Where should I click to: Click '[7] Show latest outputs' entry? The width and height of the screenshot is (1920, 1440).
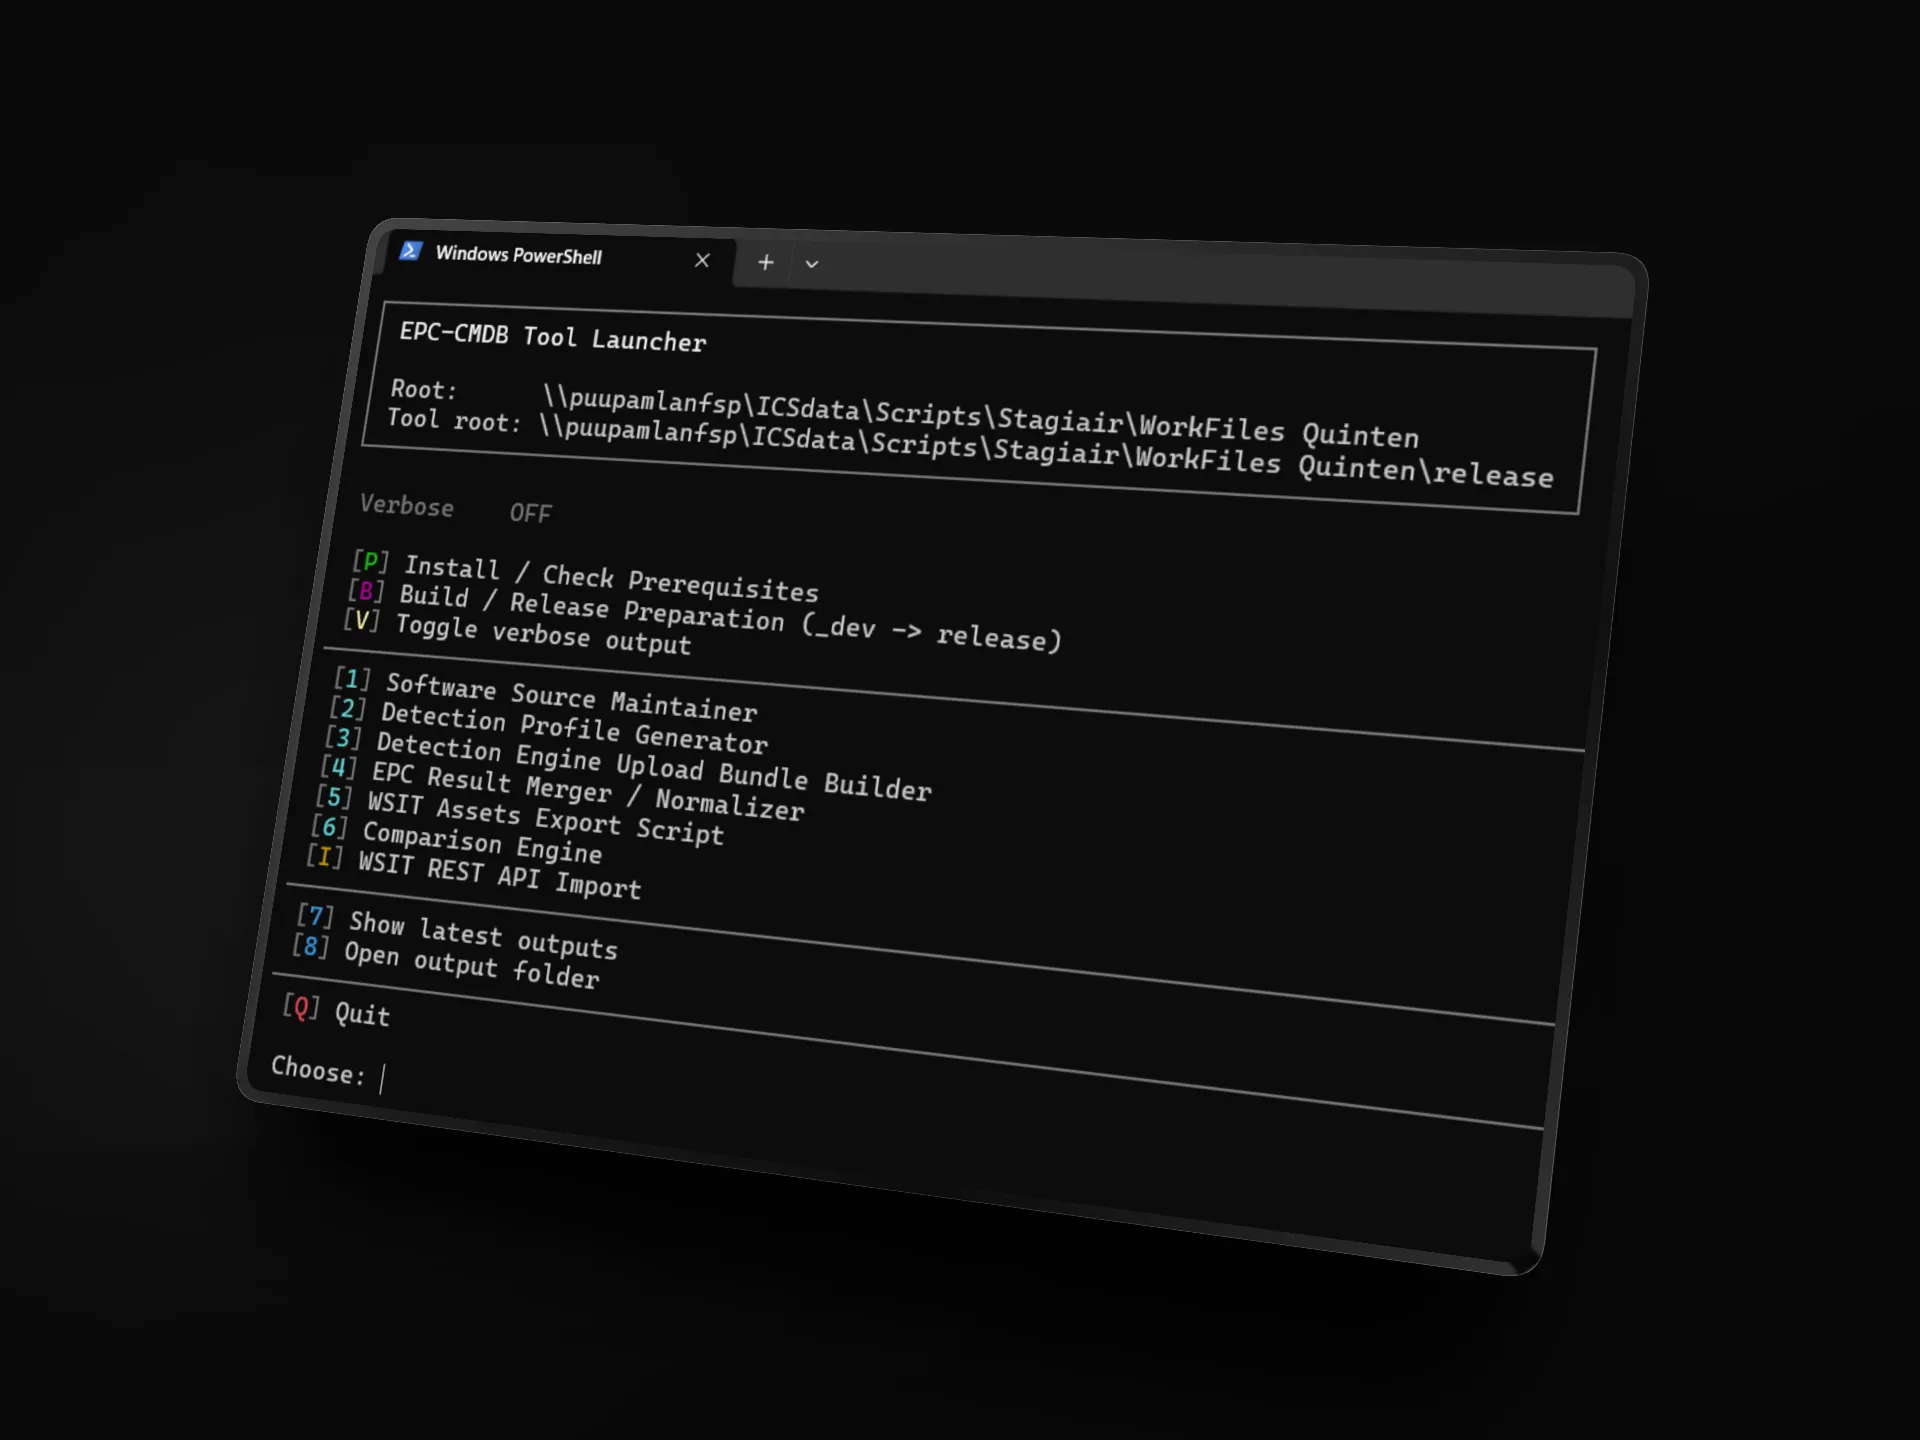point(458,932)
